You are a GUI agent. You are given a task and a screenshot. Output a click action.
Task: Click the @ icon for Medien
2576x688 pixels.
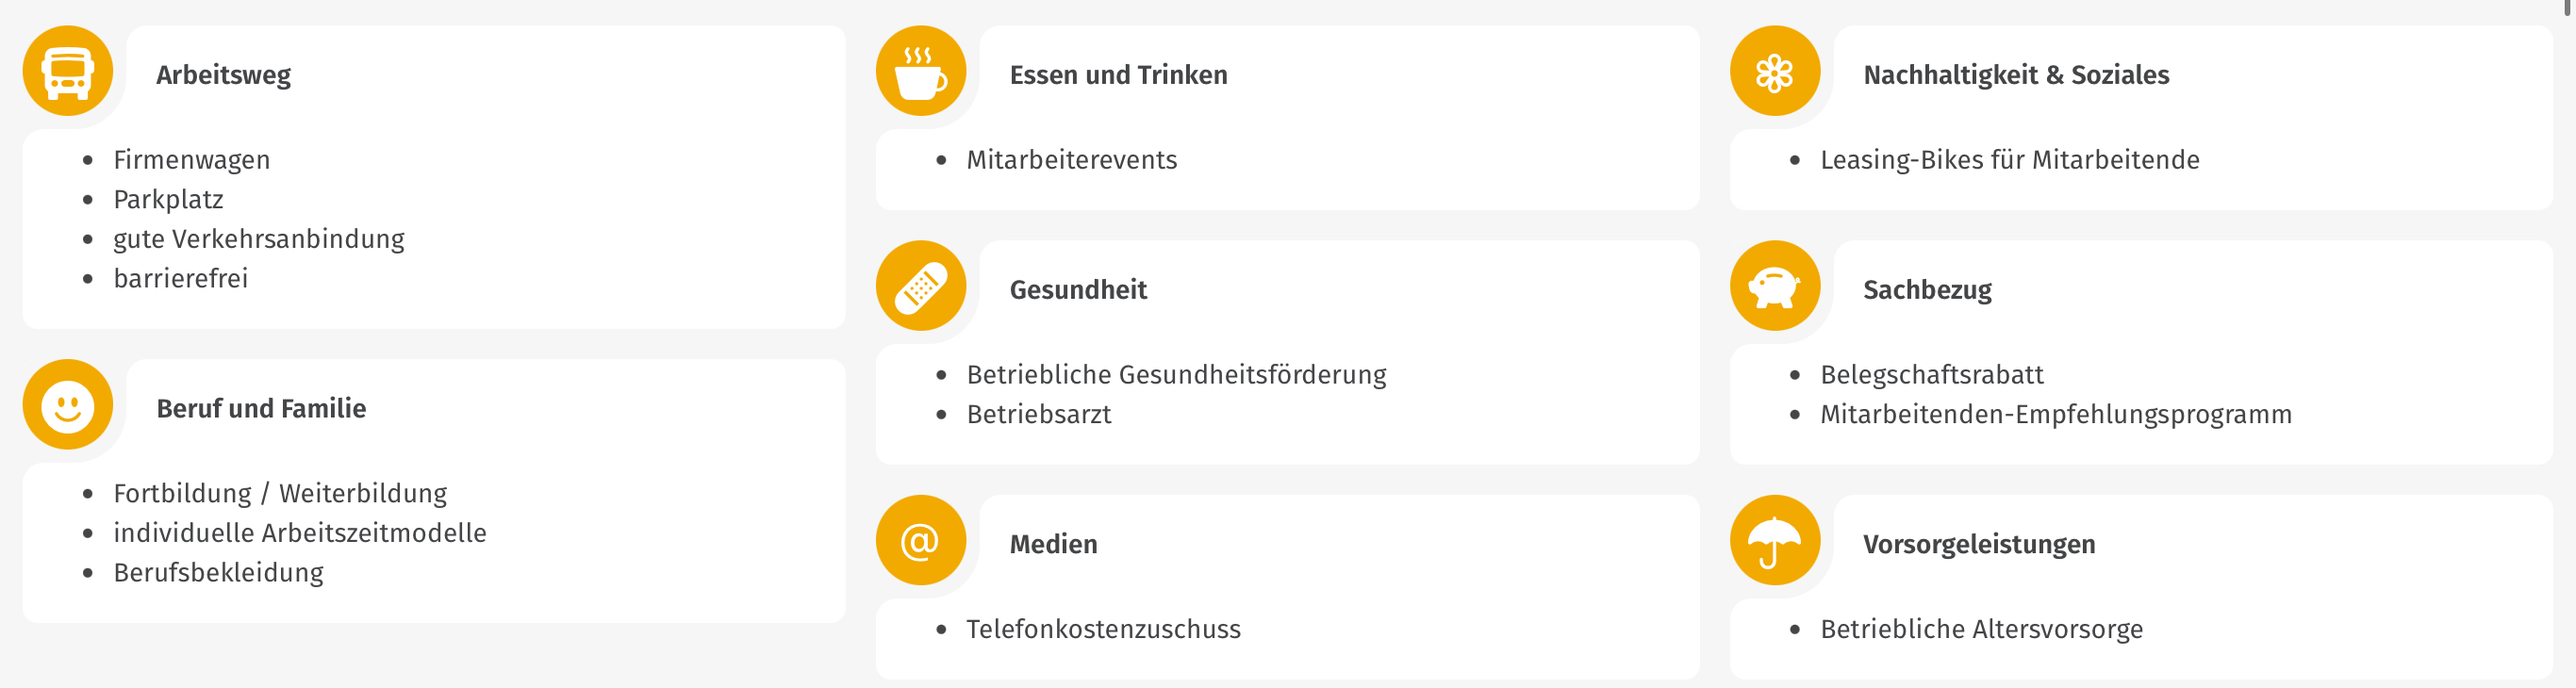click(x=921, y=540)
